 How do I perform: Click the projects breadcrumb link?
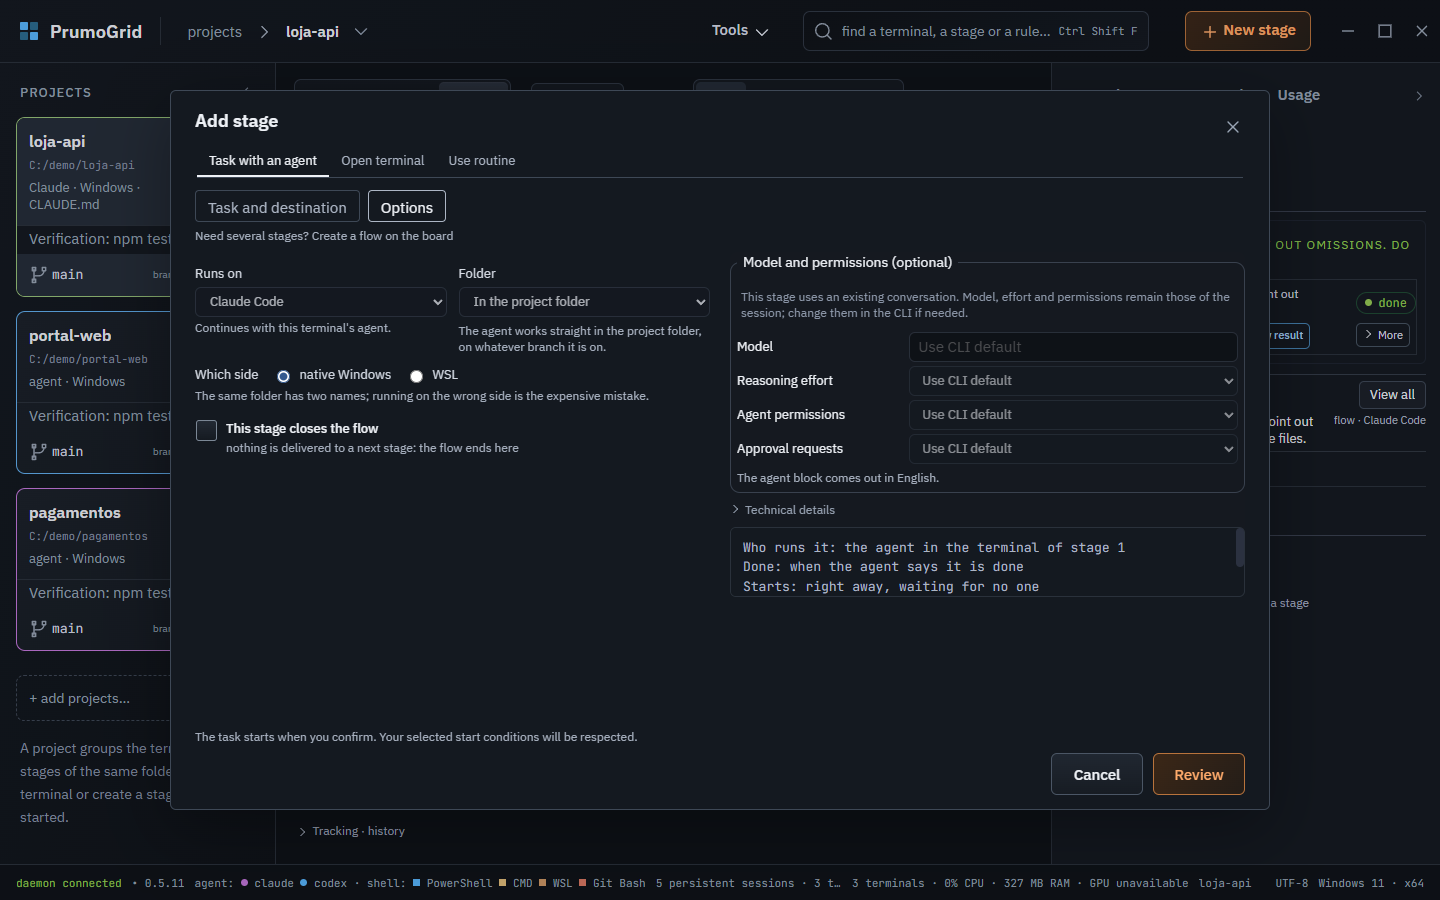tap(215, 32)
